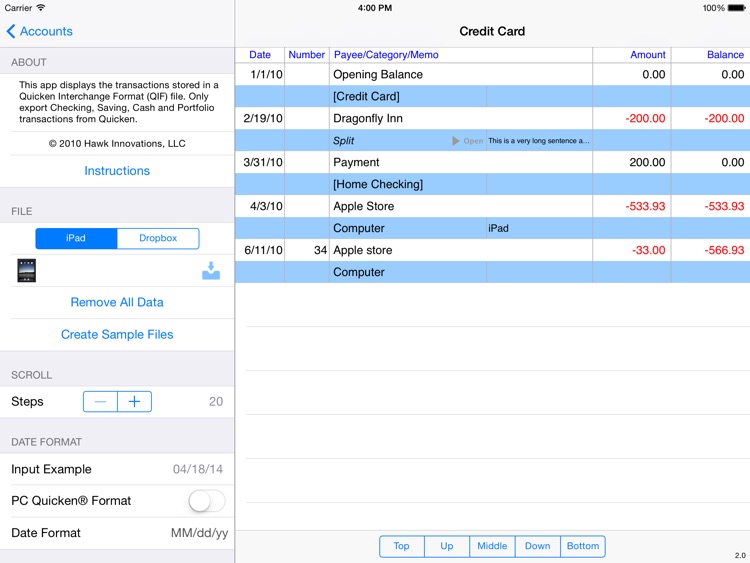Increase scroll steps with plus button
The width and height of the screenshot is (750, 563).
click(x=134, y=401)
